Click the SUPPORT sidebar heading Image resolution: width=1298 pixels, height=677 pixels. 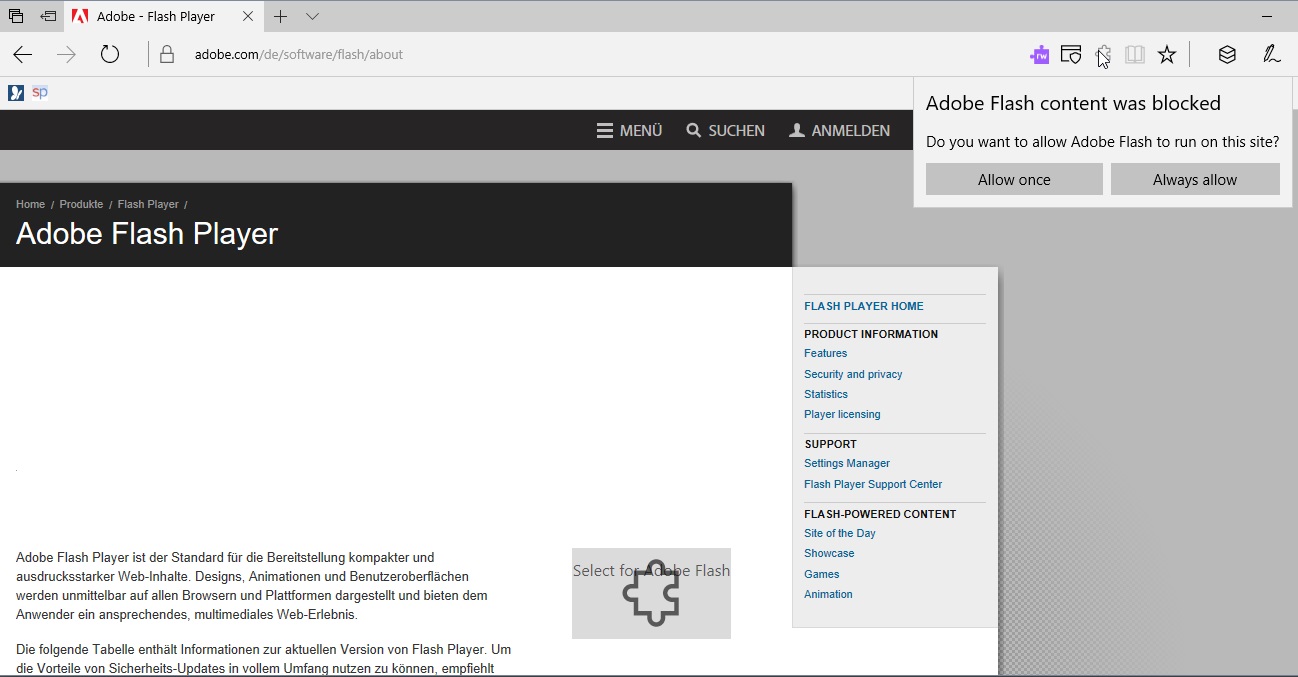pyautogui.click(x=830, y=444)
